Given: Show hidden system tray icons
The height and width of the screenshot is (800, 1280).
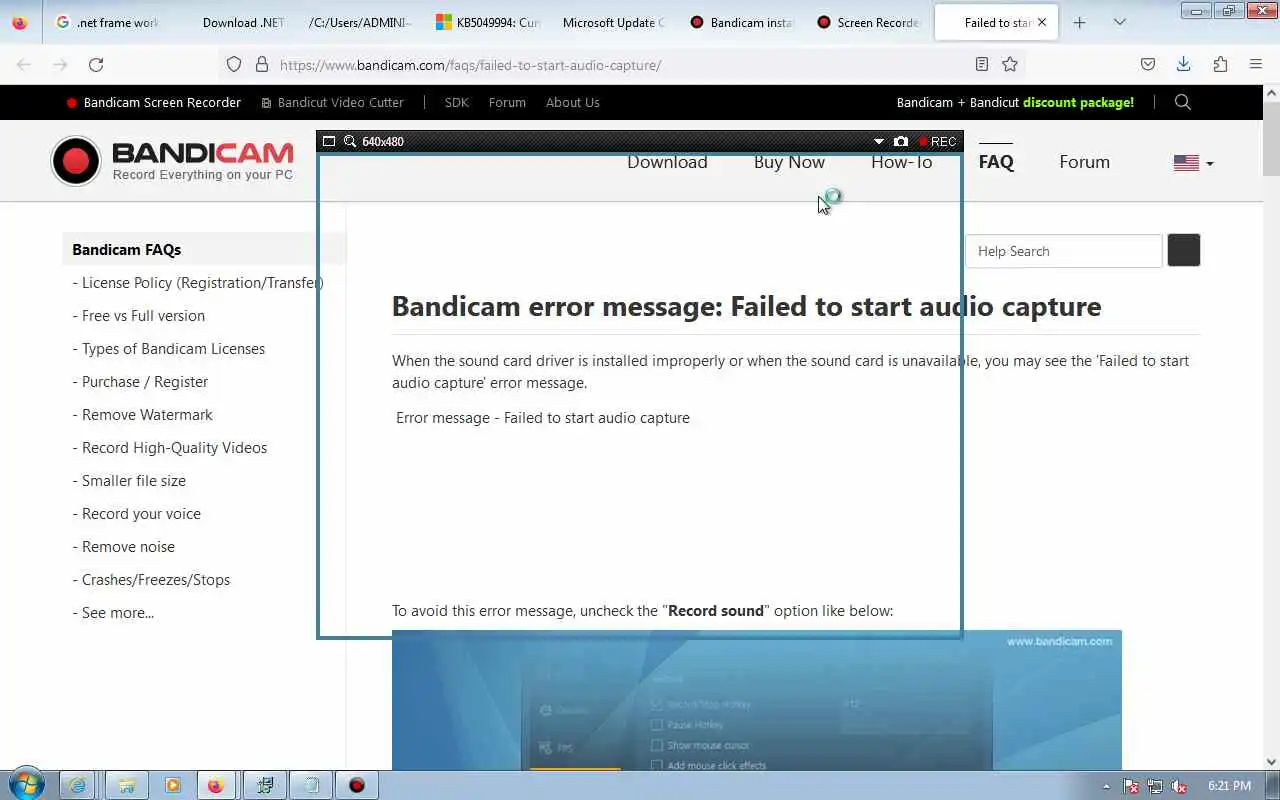Looking at the screenshot, I should pos(1106,786).
